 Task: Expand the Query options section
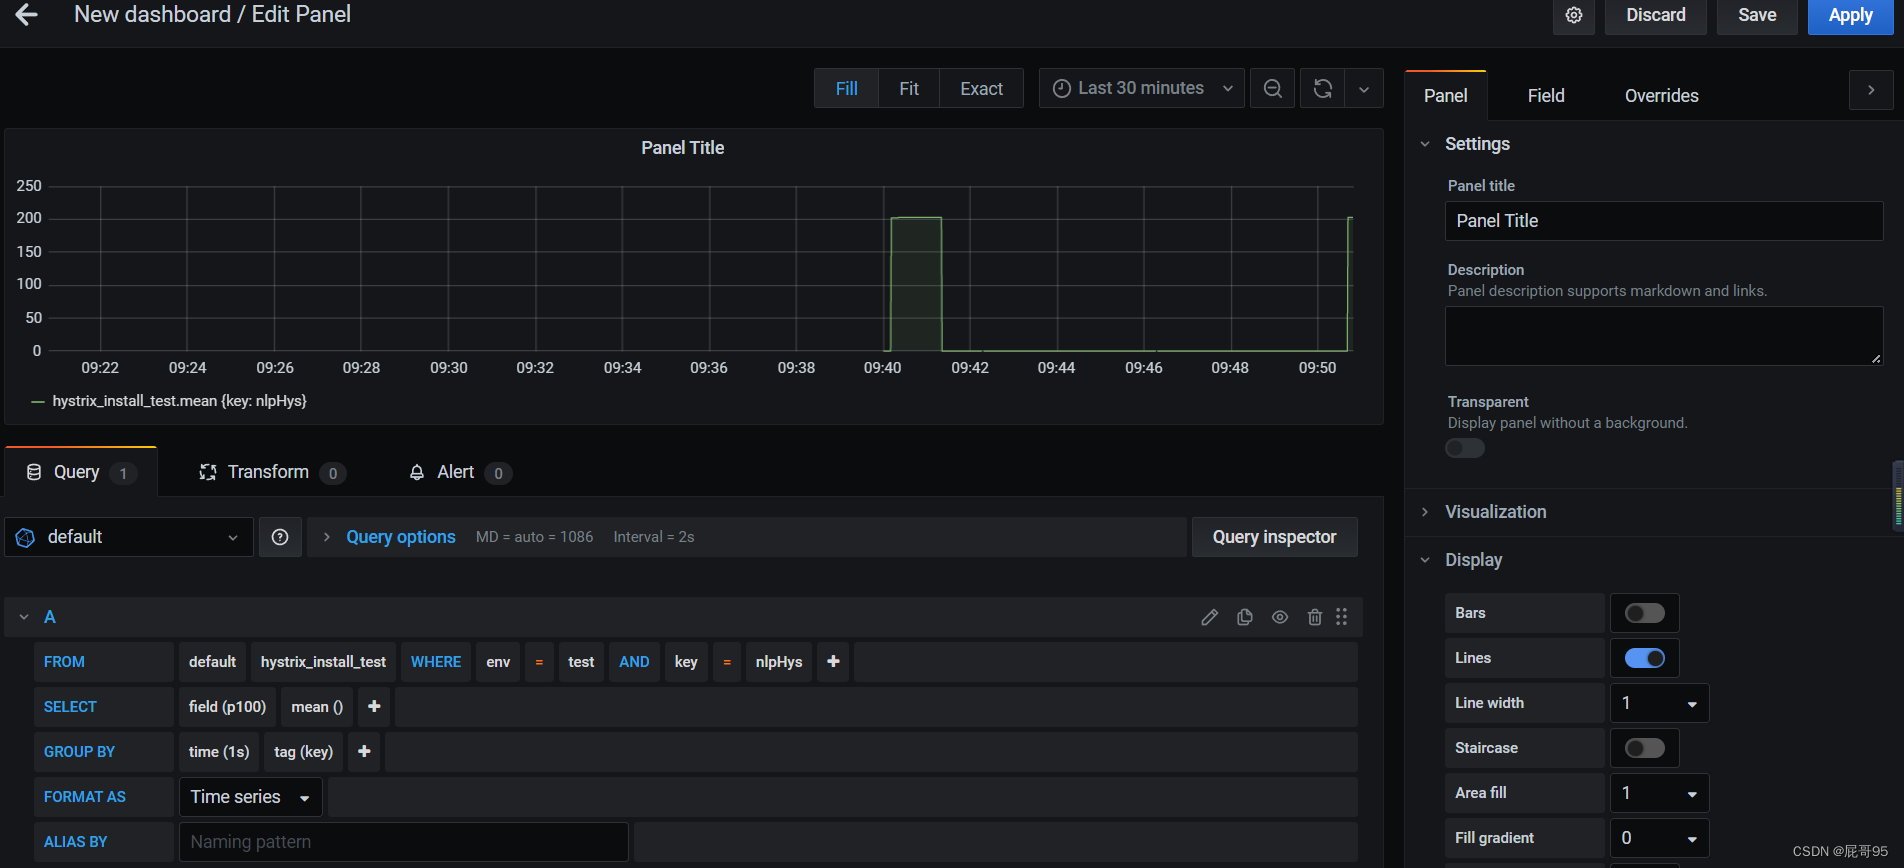(400, 537)
